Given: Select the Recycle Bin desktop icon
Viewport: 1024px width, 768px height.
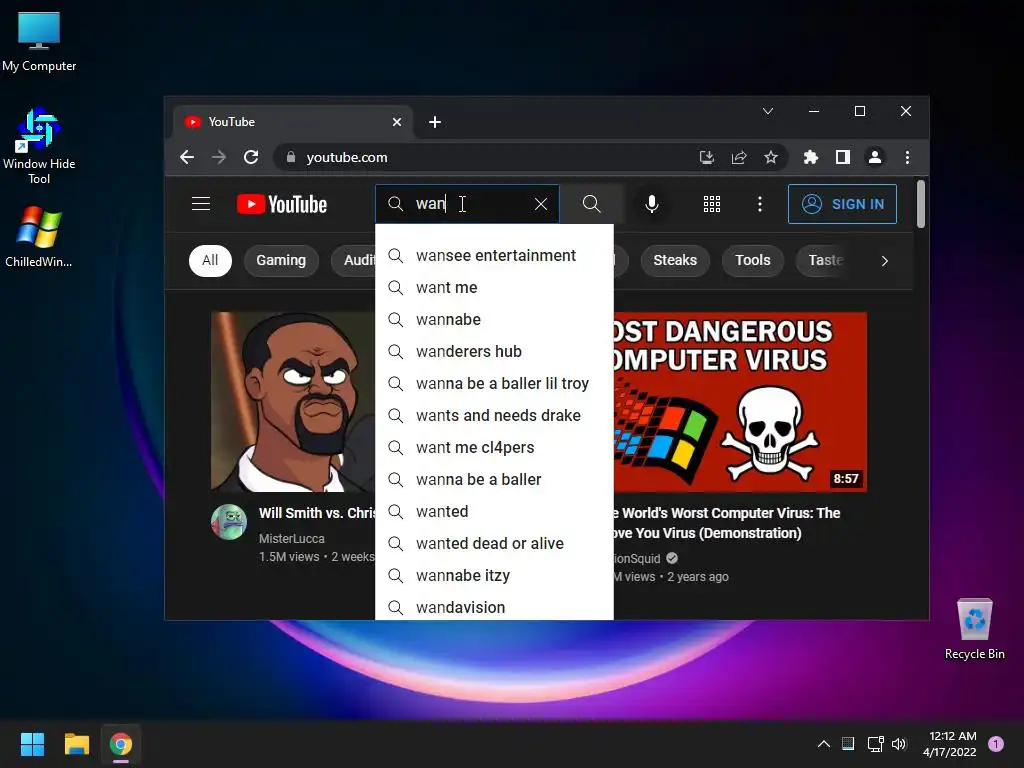Looking at the screenshot, I should (974, 630).
